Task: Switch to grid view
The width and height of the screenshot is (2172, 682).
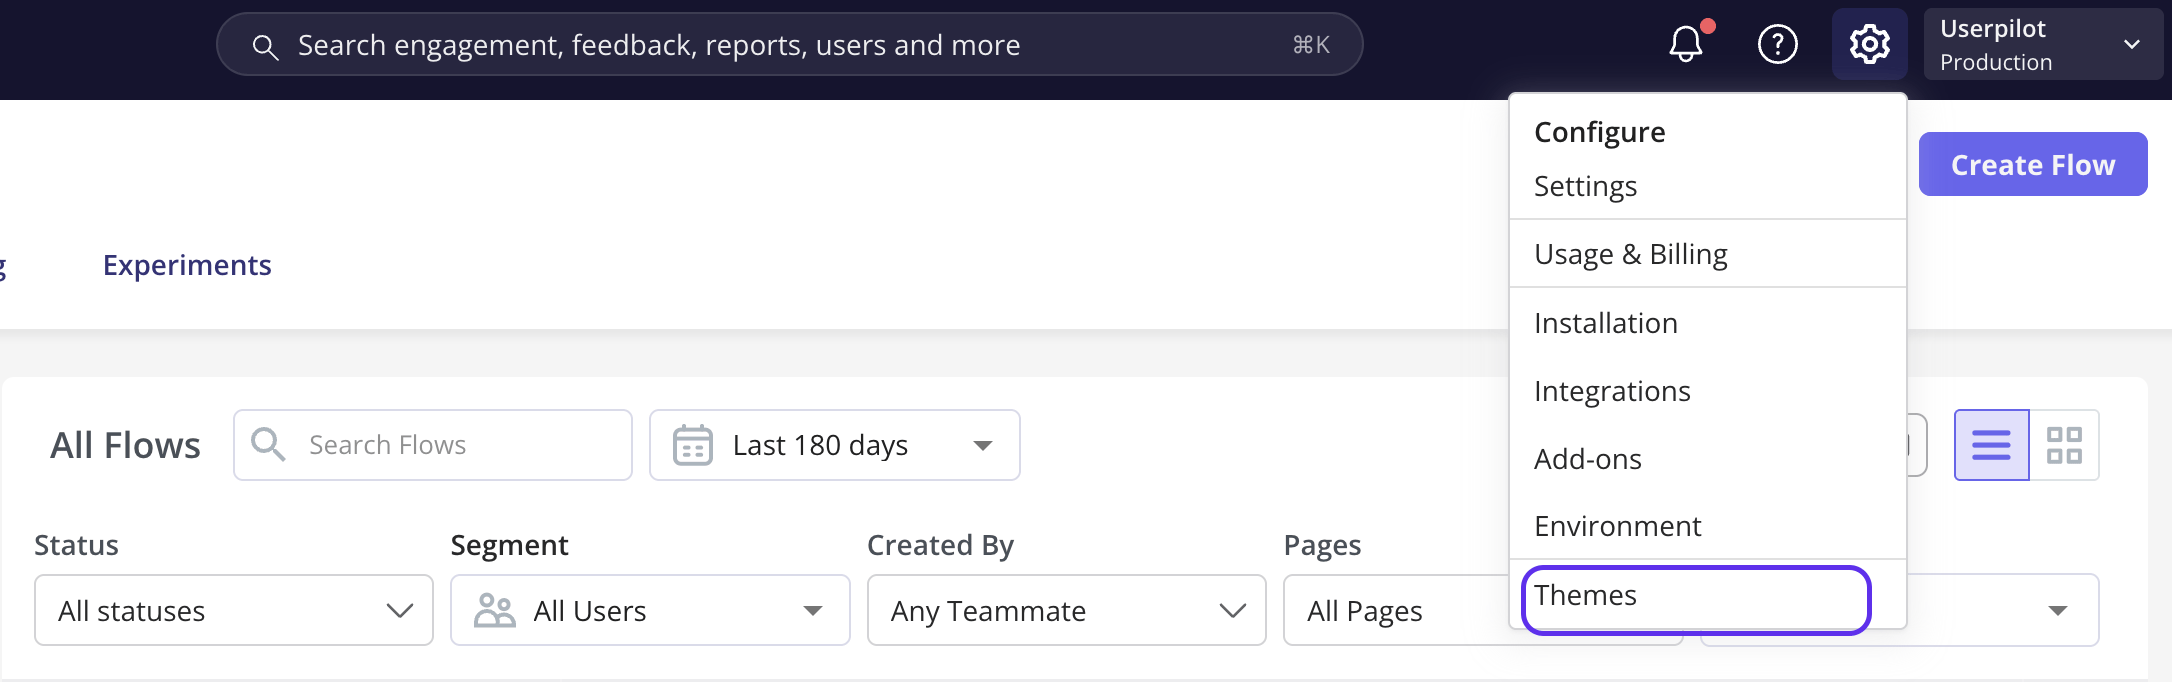Action: tap(2064, 445)
